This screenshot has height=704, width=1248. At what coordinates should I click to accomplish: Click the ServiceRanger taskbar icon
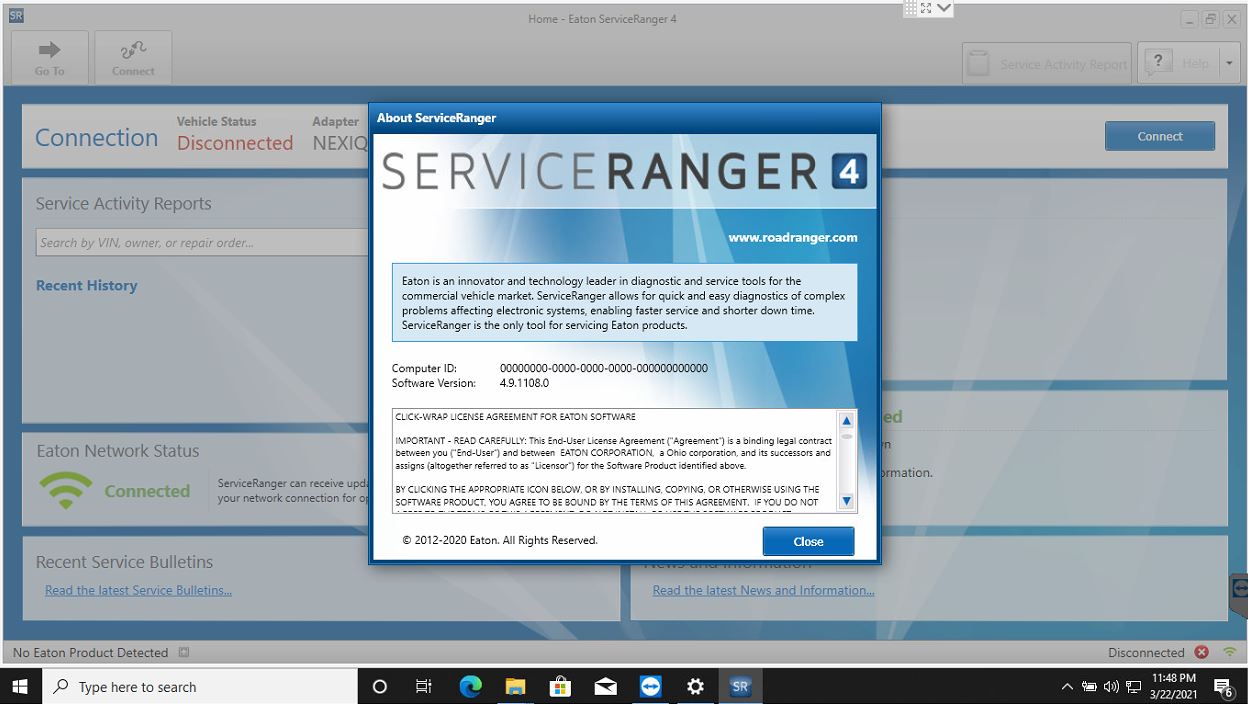click(x=740, y=687)
